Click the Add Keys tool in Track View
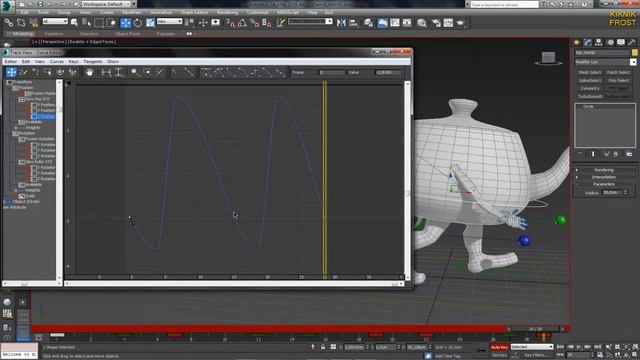 (36, 72)
